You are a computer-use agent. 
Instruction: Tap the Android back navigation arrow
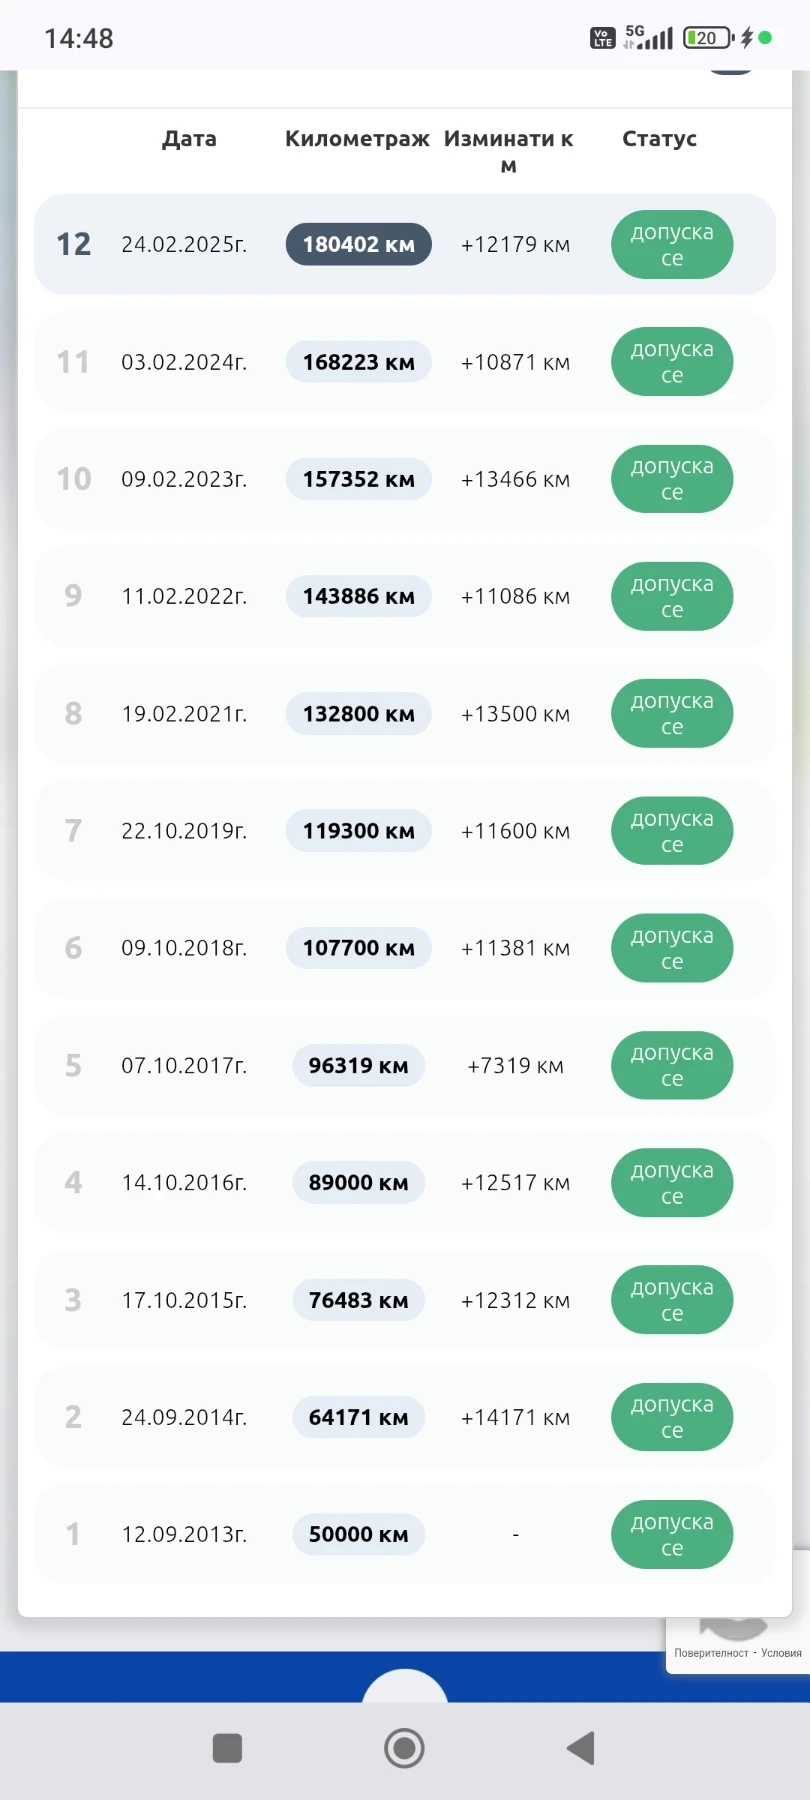click(581, 1748)
